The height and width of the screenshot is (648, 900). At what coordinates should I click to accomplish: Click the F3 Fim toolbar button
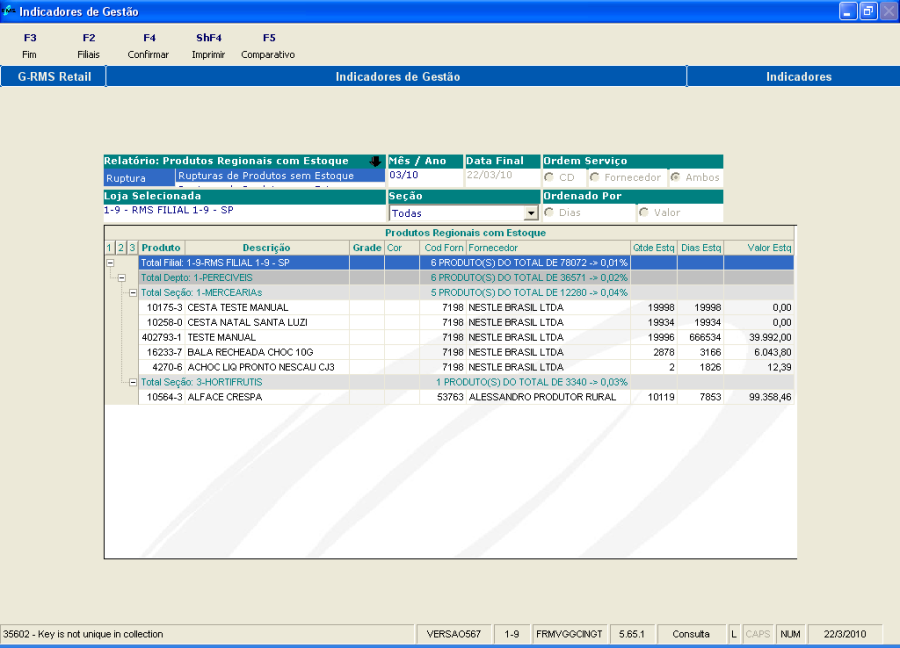(x=30, y=46)
